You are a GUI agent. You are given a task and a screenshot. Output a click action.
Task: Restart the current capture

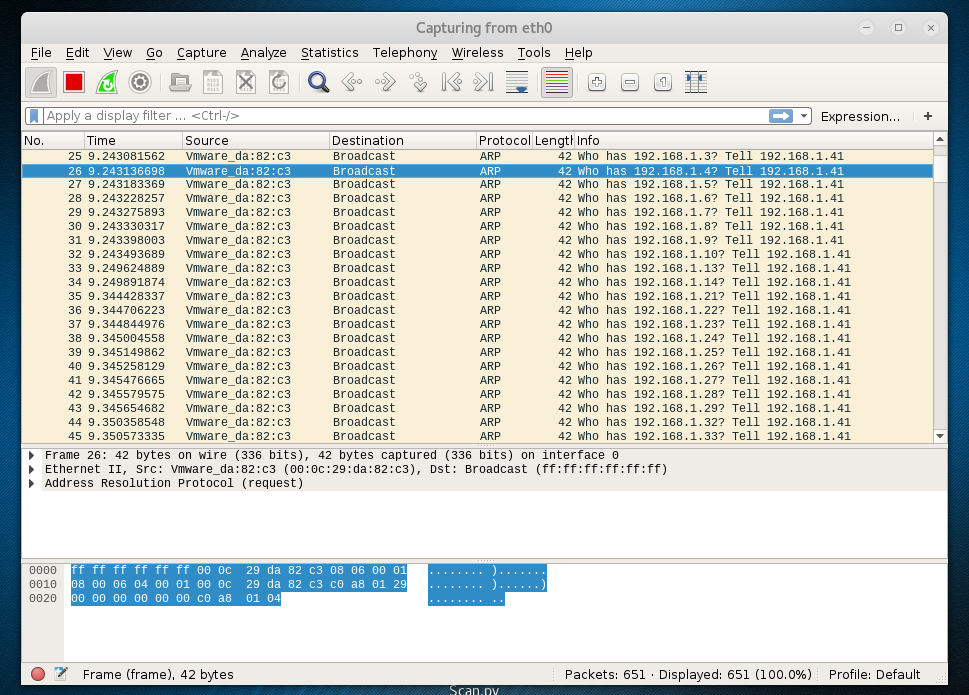[107, 82]
